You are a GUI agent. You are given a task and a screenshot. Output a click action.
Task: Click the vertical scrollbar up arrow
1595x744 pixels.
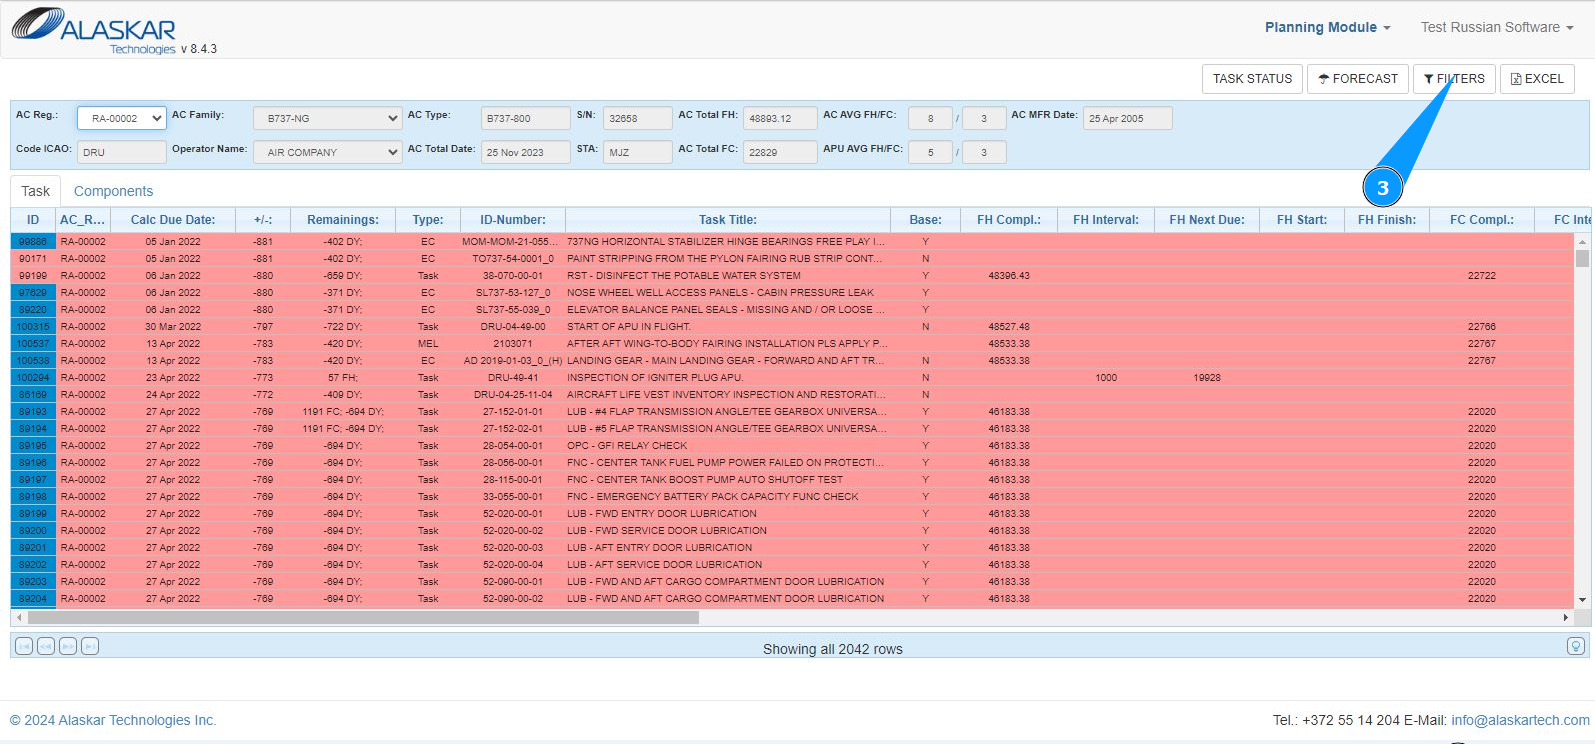pos(1582,242)
